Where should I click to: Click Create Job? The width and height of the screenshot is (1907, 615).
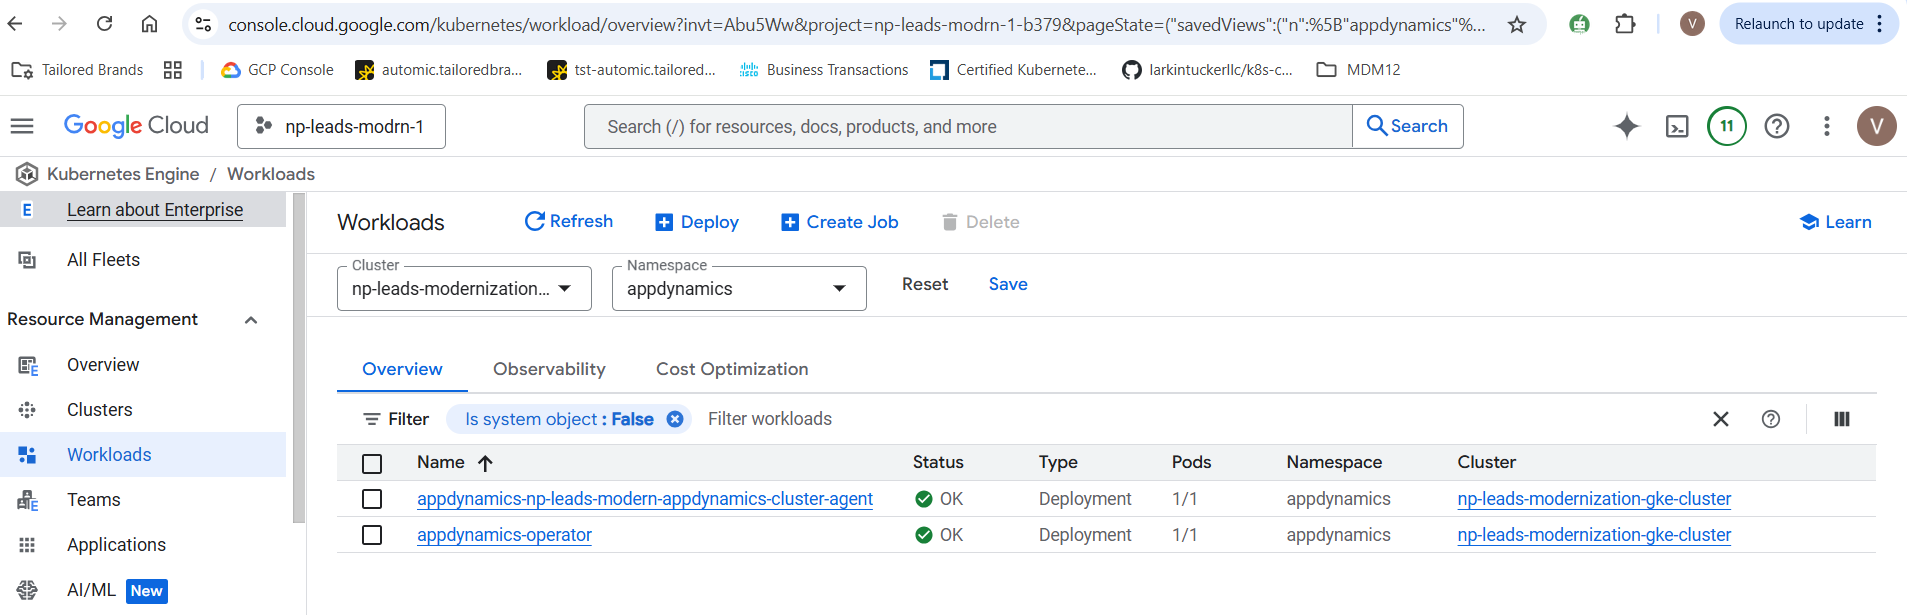(840, 222)
